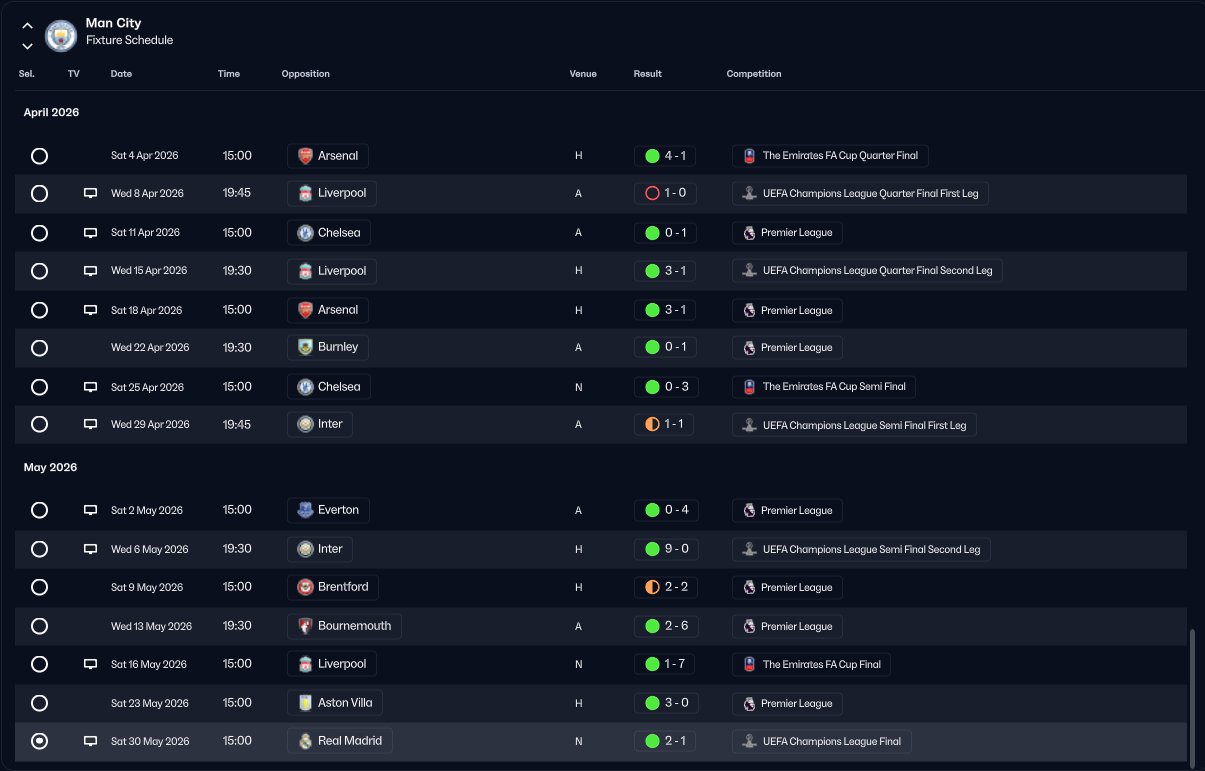Click Liverpool crest in FA Cup Final row
1205x771 pixels.
305,664
